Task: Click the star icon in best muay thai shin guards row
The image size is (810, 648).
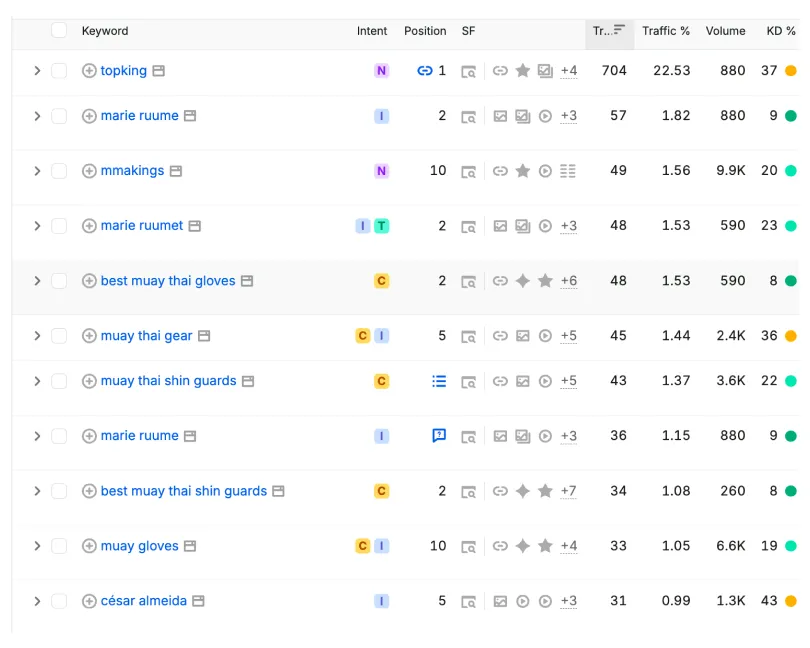Action: coord(545,490)
